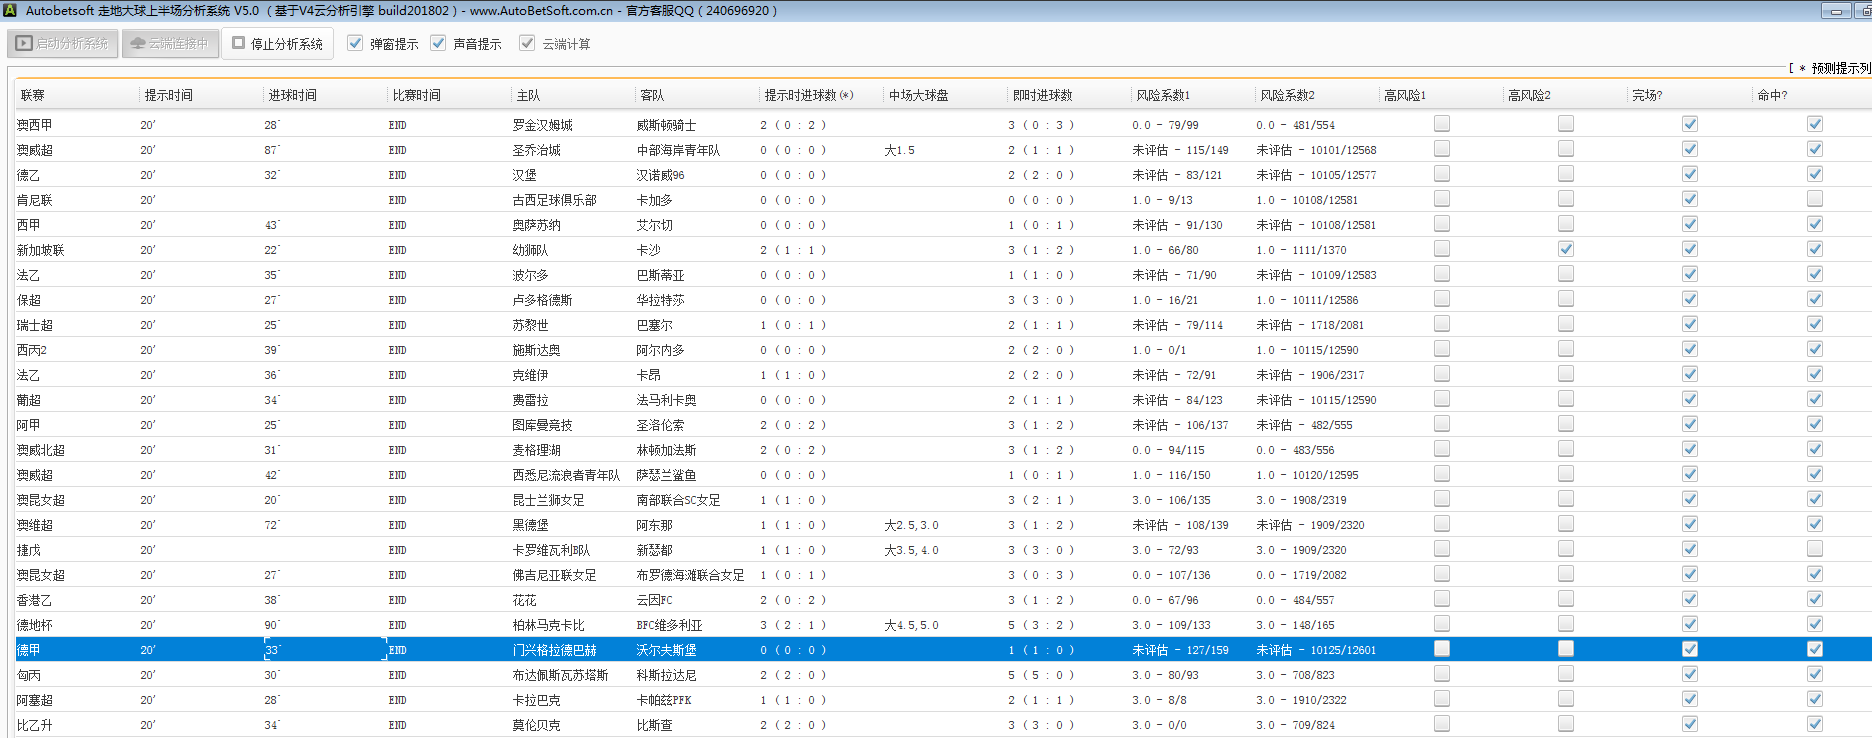Click the 中场大球盘 column header
Image resolution: width=1872 pixels, height=738 pixels.
tap(918, 96)
